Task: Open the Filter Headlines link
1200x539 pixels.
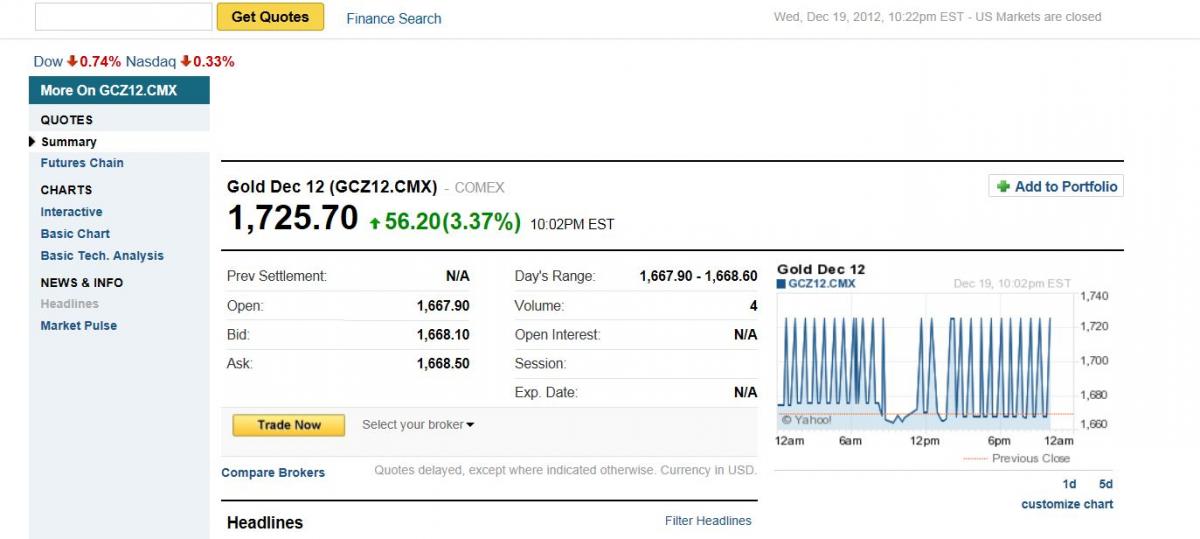Action: (708, 521)
